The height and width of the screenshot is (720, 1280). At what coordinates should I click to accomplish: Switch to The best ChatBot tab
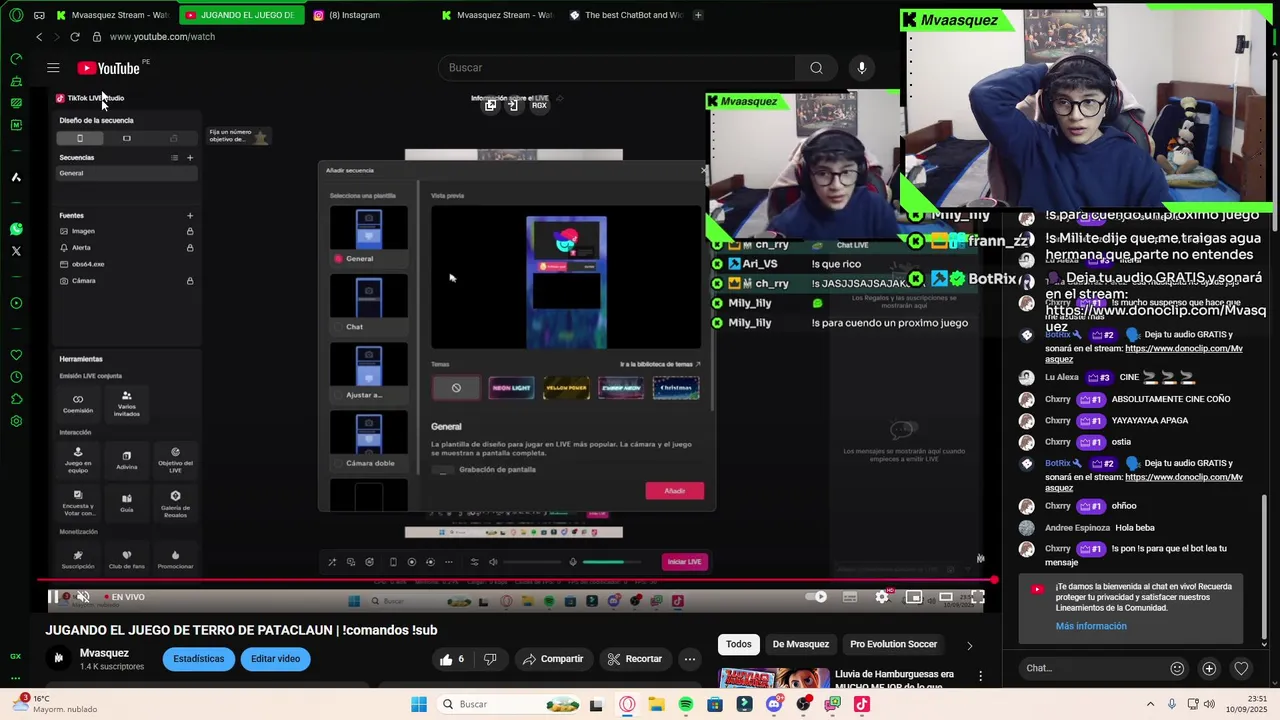(627, 15)
